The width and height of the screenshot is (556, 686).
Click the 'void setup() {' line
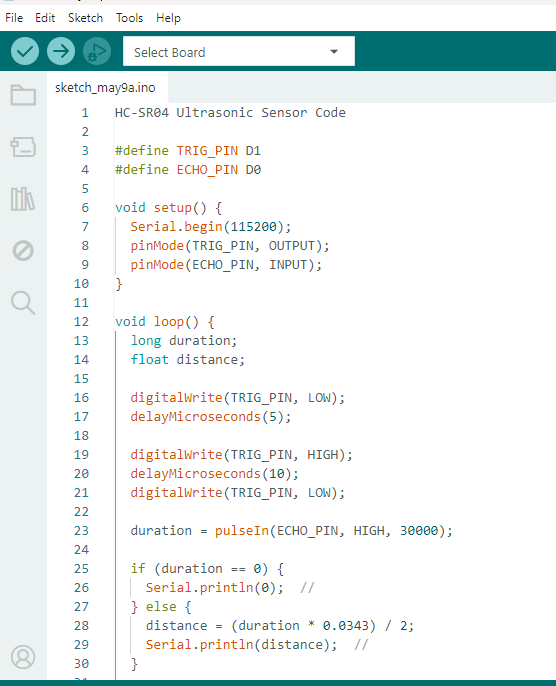tap(168, 208)
